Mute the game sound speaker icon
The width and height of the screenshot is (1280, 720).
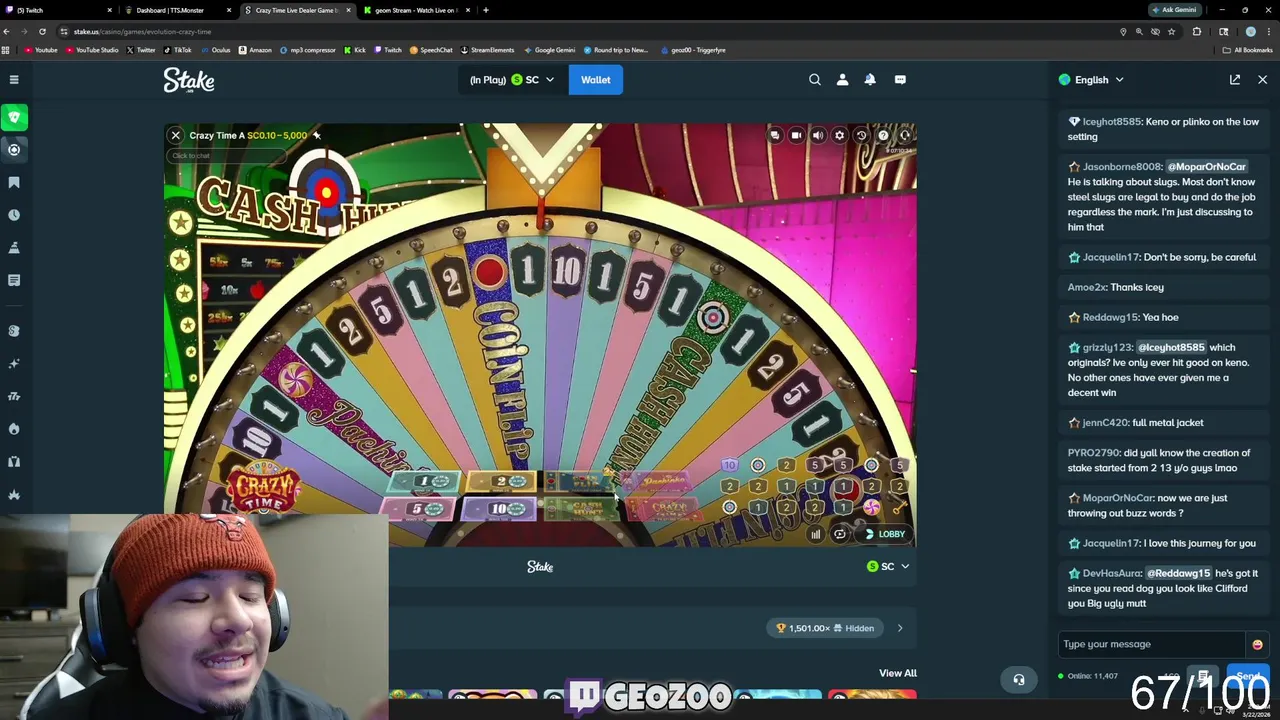[x=818, y=135]
